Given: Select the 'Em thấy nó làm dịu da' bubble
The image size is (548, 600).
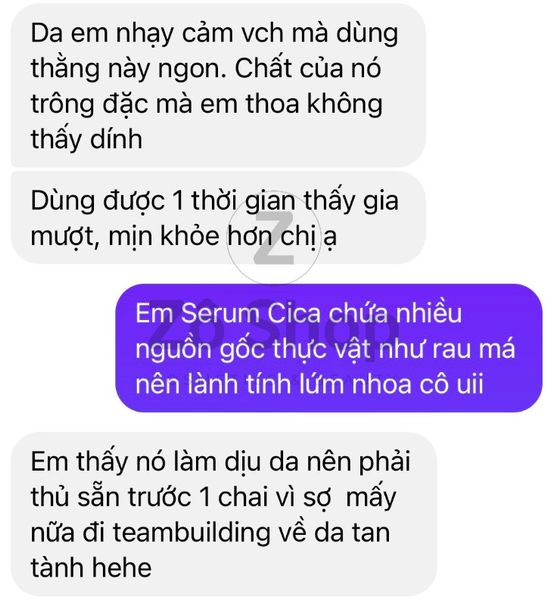Looking at the screenshot, I should coord(224,514).
